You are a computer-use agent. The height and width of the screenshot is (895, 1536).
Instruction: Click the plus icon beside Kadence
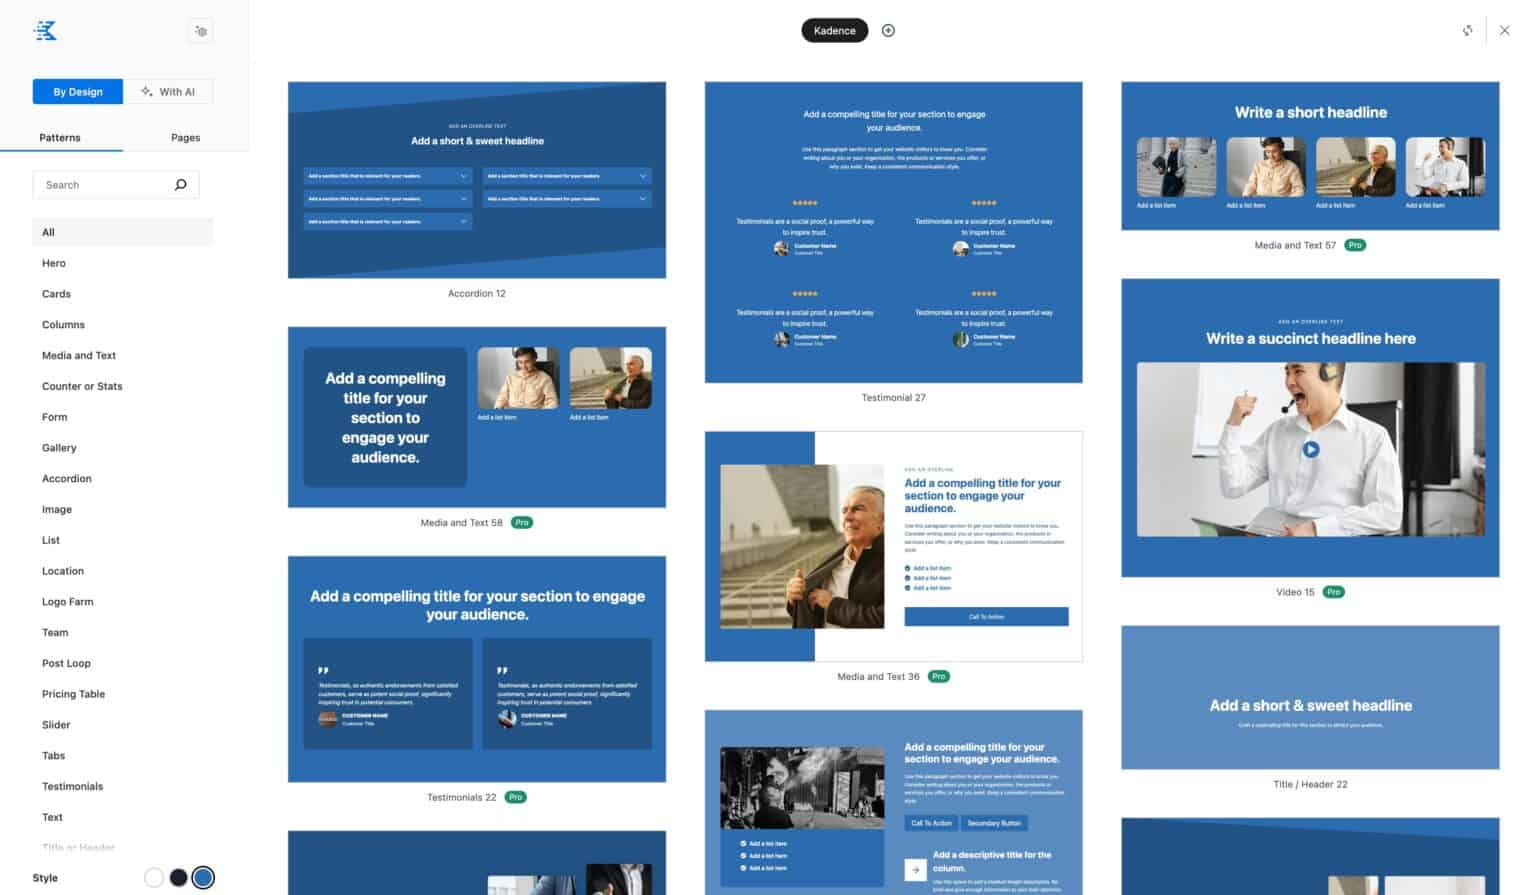[888, 30]
